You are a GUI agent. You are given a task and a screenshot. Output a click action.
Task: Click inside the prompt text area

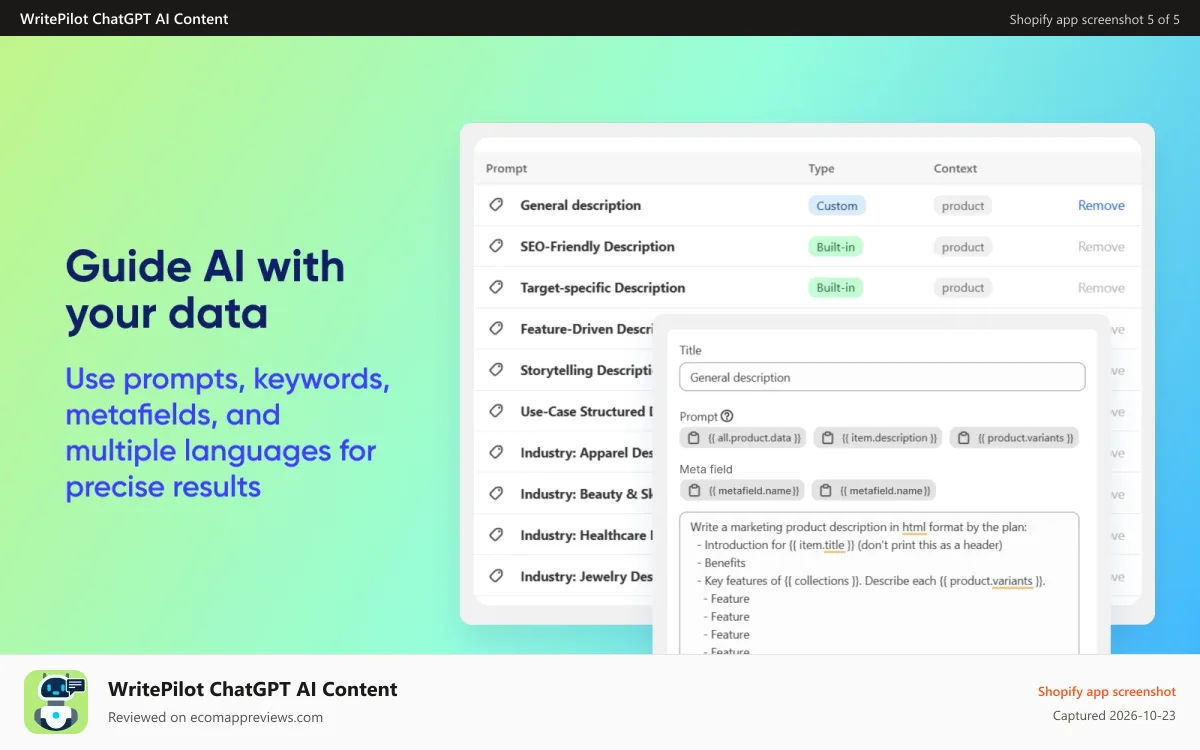tap(879, 583)
